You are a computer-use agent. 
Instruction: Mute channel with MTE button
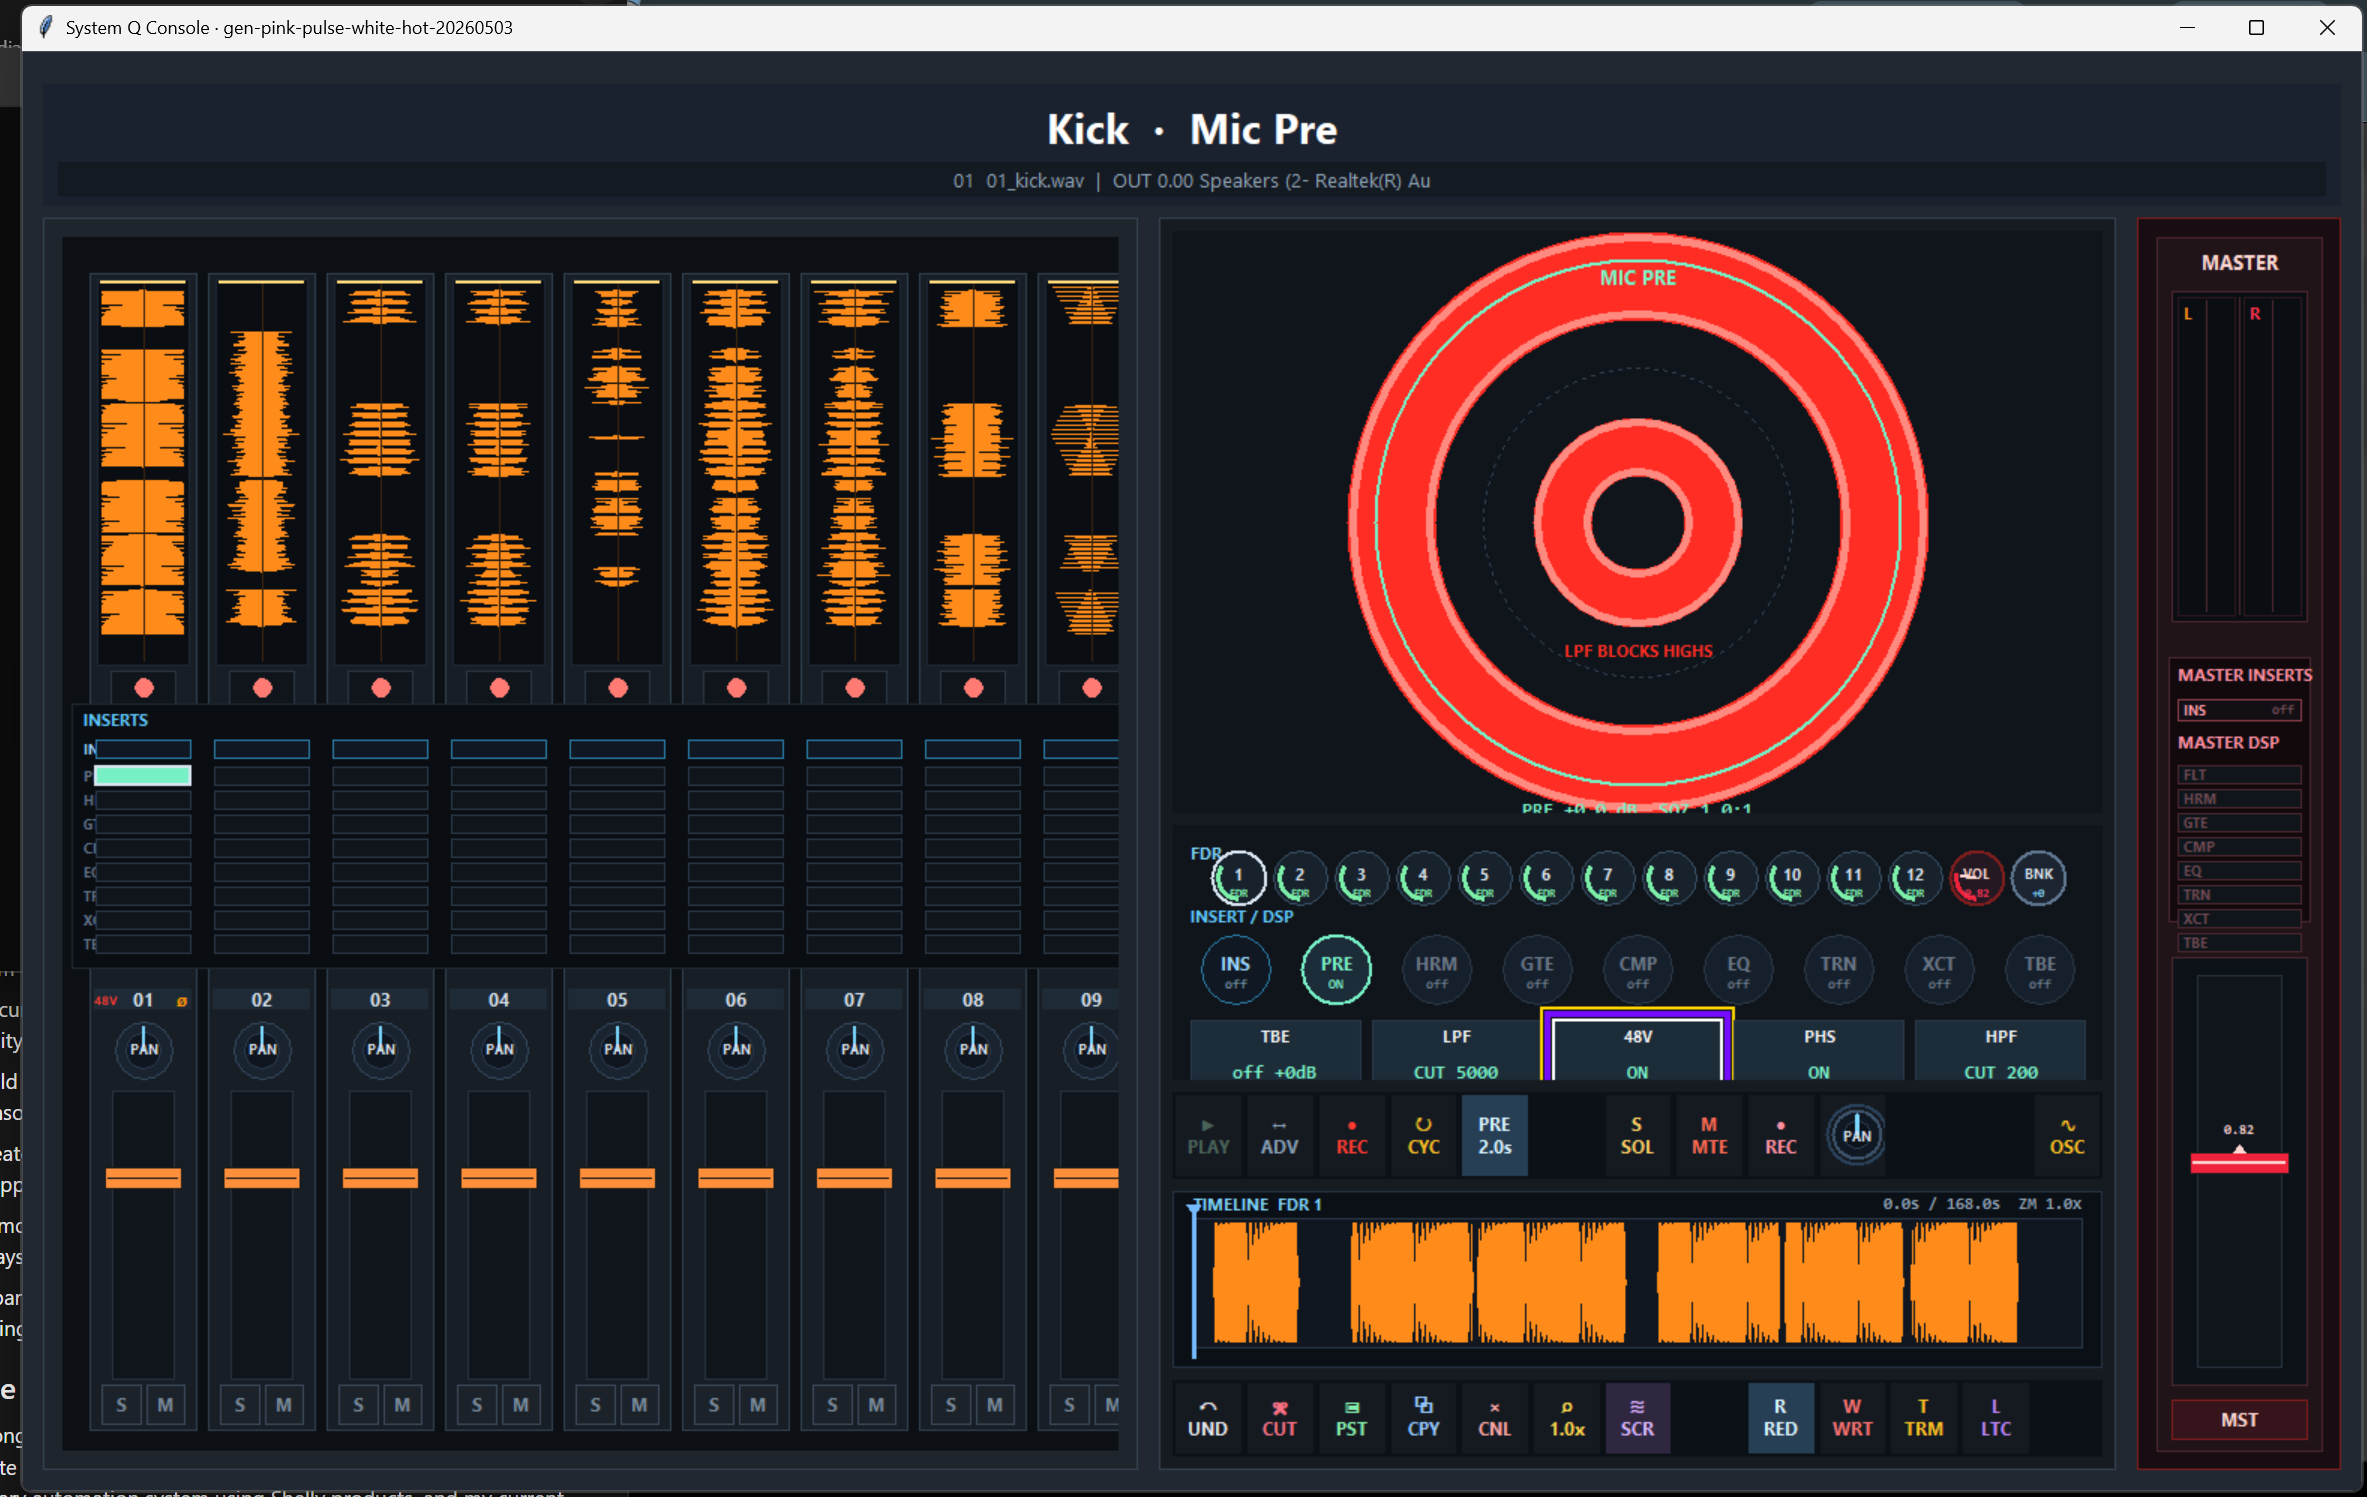click(x=1709, y=1135)
